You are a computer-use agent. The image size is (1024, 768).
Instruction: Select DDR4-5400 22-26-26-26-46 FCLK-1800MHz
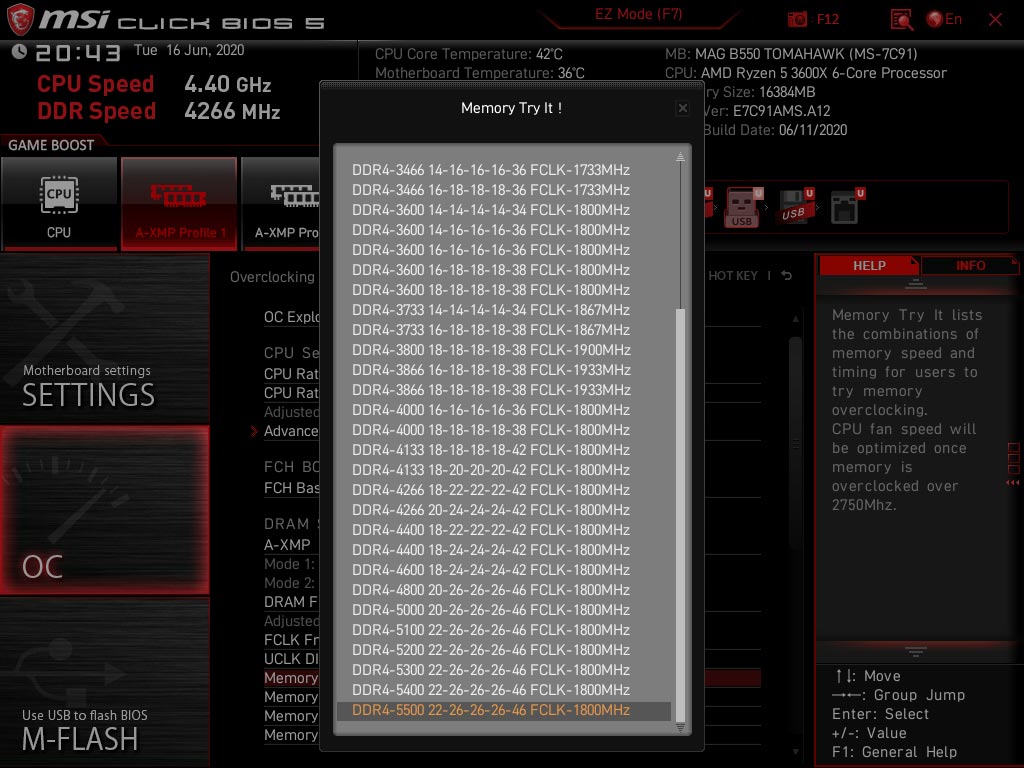(x=490, y=690)
